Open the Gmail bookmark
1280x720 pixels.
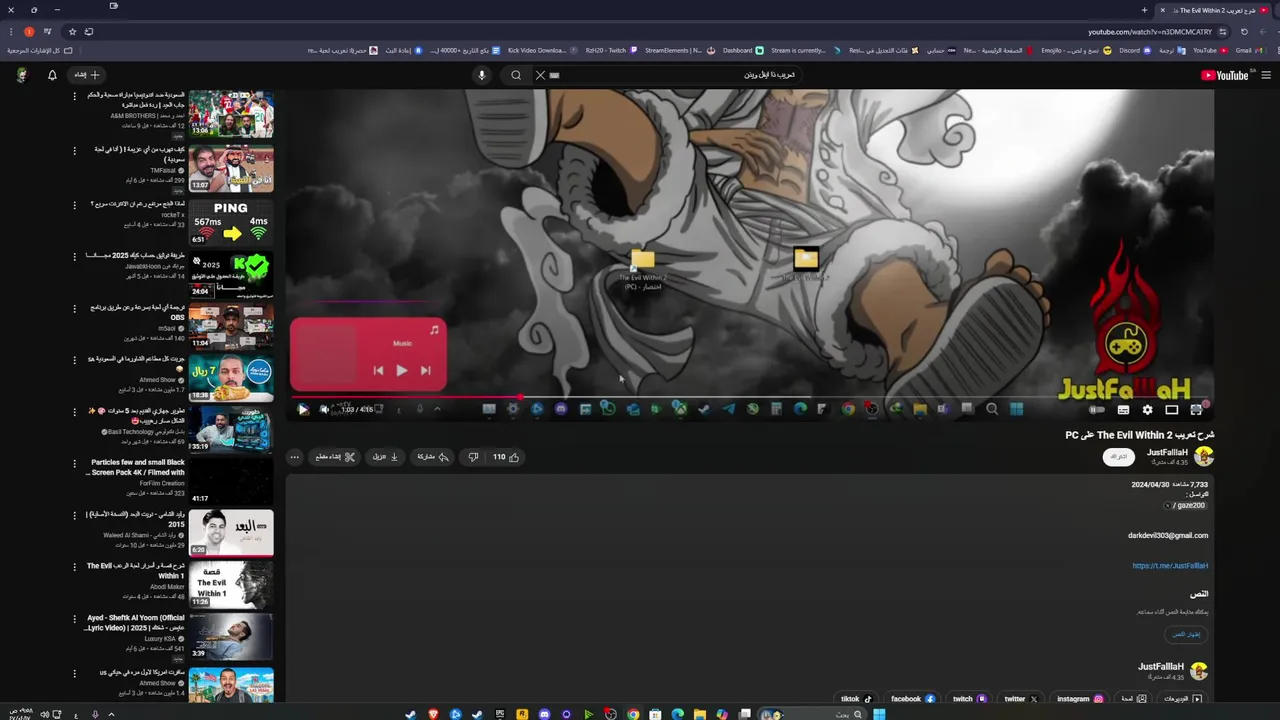coord(1248,50)
